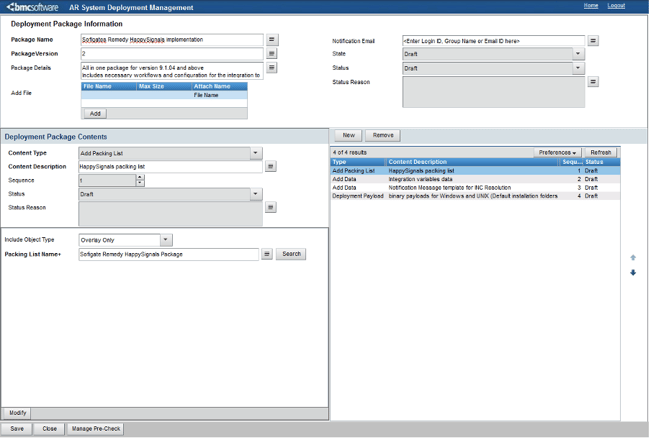Click New content button
Screen dimensions: 651x440
[348, 135]
